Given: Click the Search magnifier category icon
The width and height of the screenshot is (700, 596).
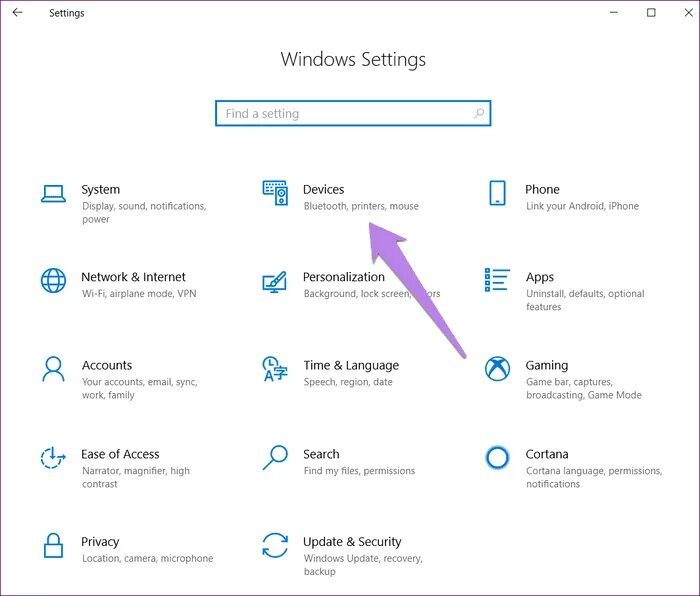Looking at the screenshot, I should coord(275,458).
